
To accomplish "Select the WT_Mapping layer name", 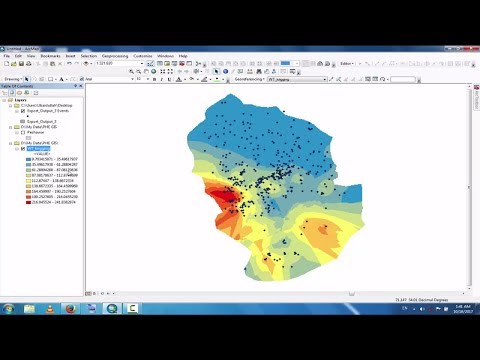I will [x=39, y=149].
